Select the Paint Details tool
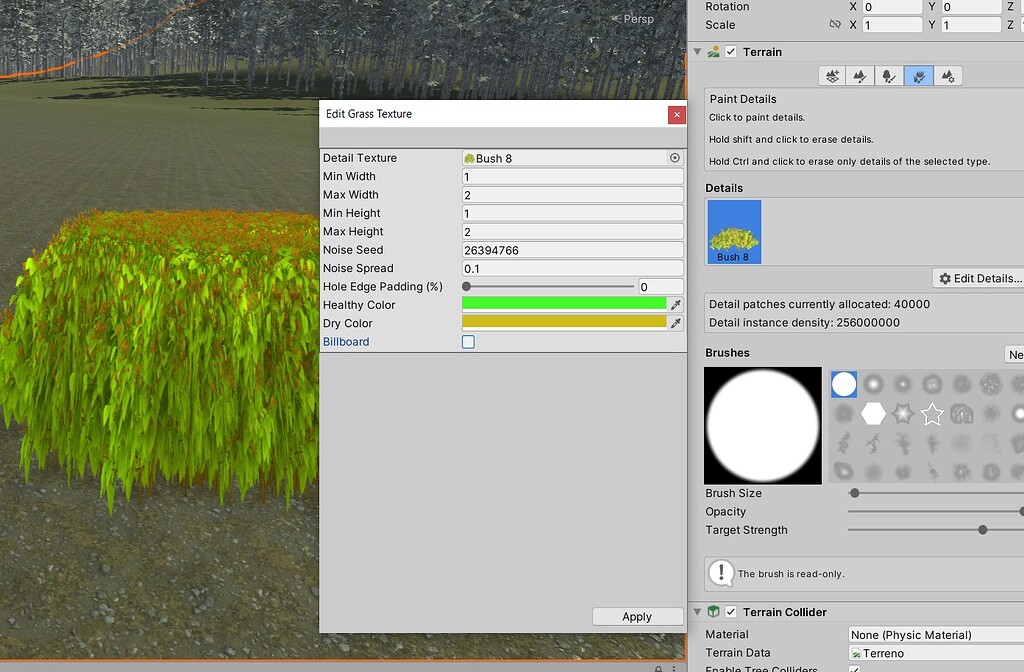Viewport: 1024px width, 672px height. [x=918, y=75]
